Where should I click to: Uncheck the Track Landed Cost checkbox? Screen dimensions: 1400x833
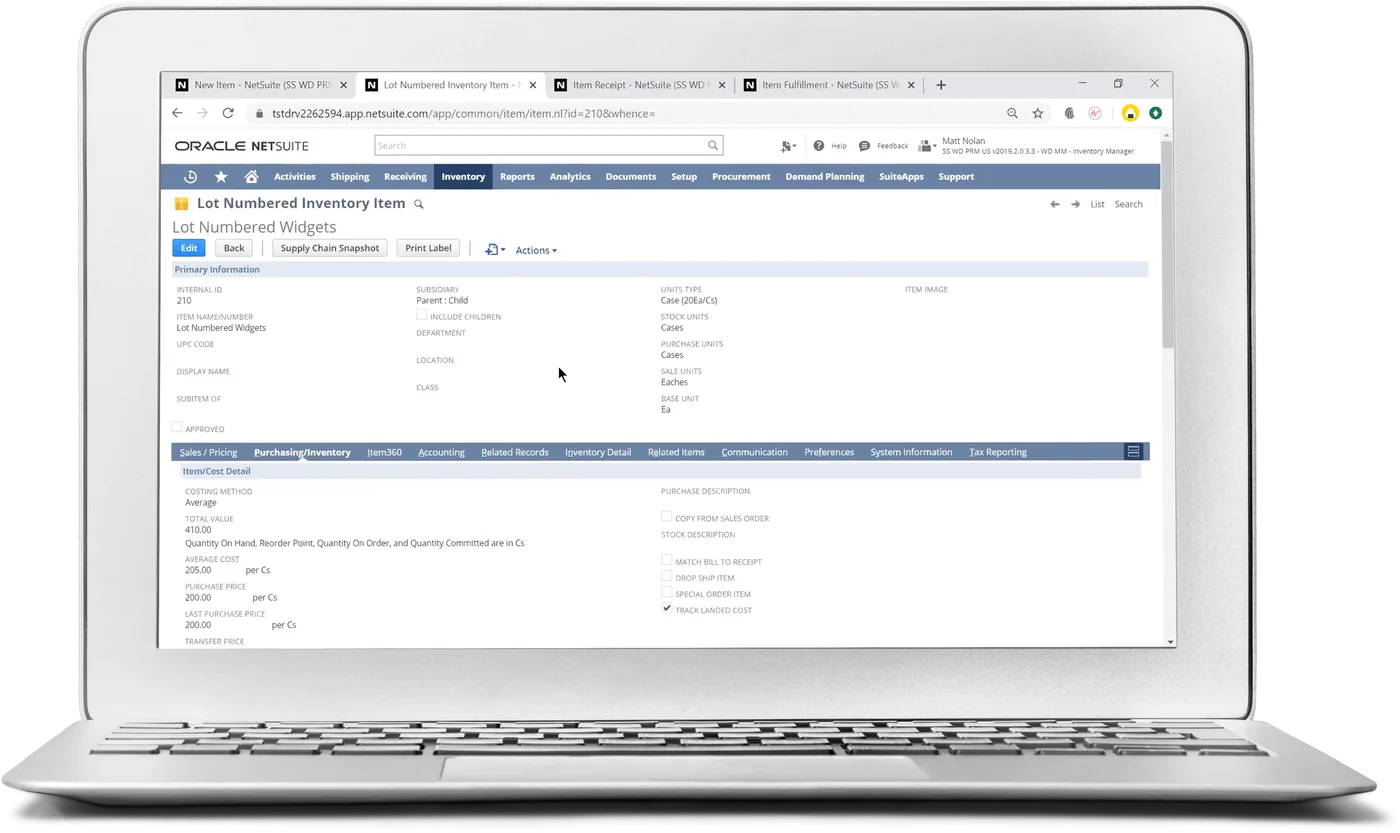tap(667, 608)
